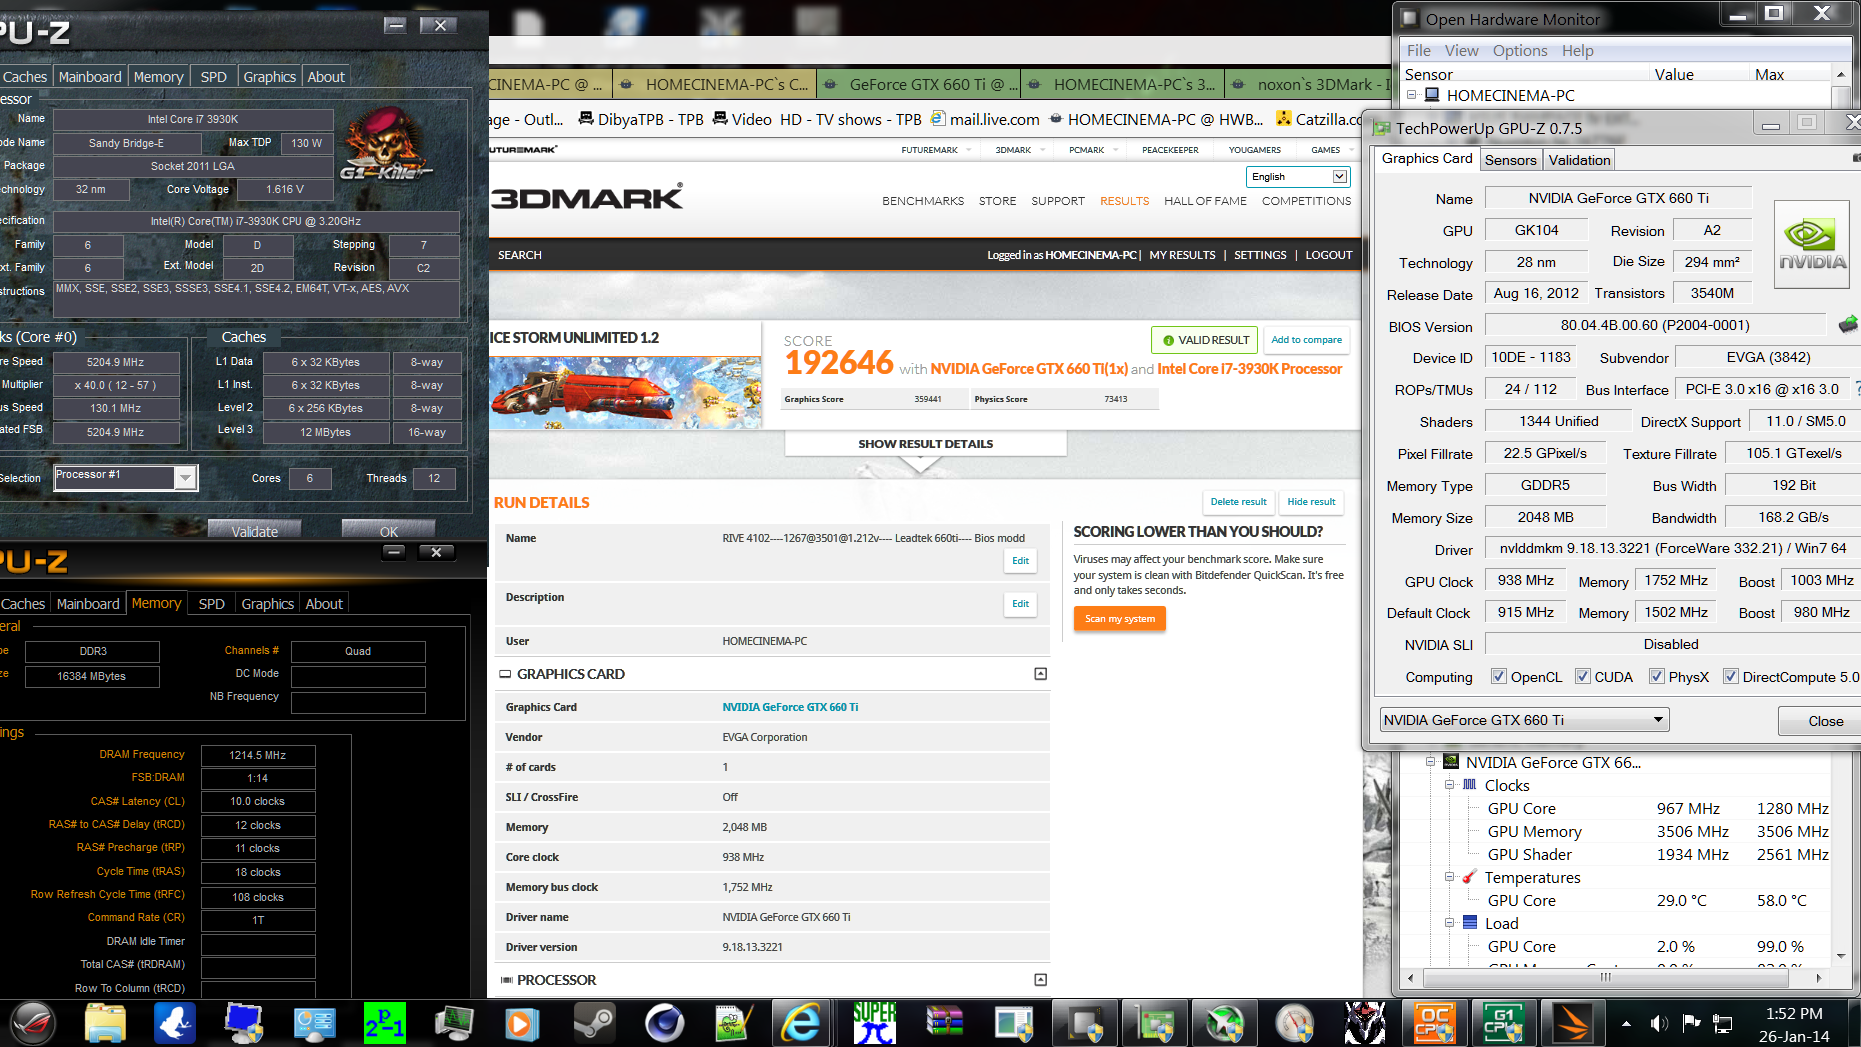
Task: Open the NVIDIA GeForce GTX 660 Ti link
Action: 790,707
